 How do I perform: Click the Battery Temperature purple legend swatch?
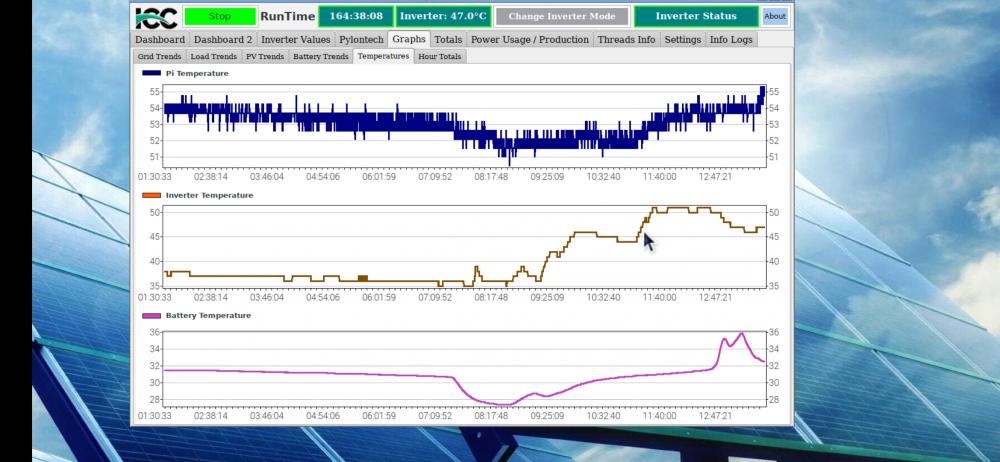pyautogui.click(x=151, y=315)
